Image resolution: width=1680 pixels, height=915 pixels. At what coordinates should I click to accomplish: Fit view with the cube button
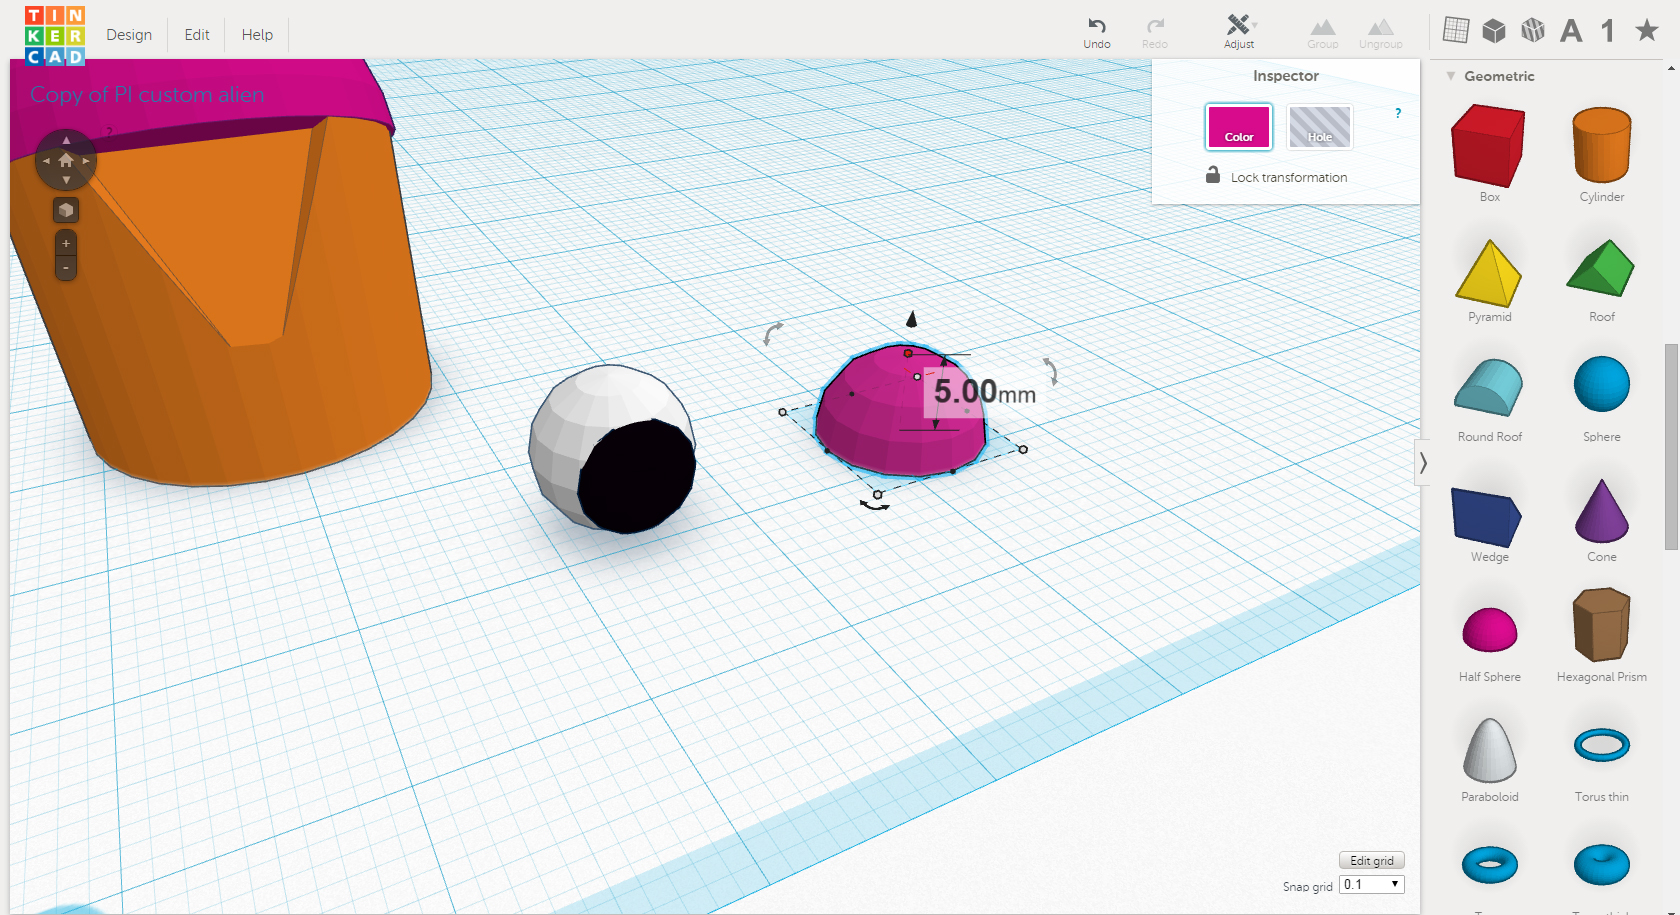pyautogui.click(x=66, y=211)
